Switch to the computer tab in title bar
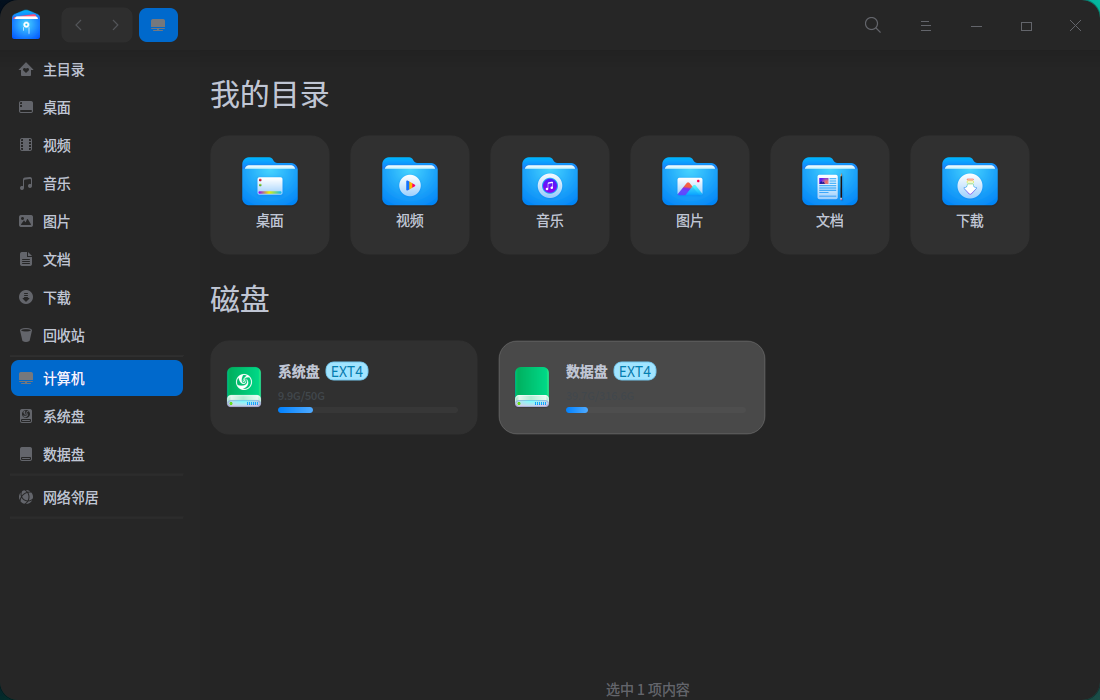Image resolution: width=1100 pixels, height=700 pixels. 158,25
